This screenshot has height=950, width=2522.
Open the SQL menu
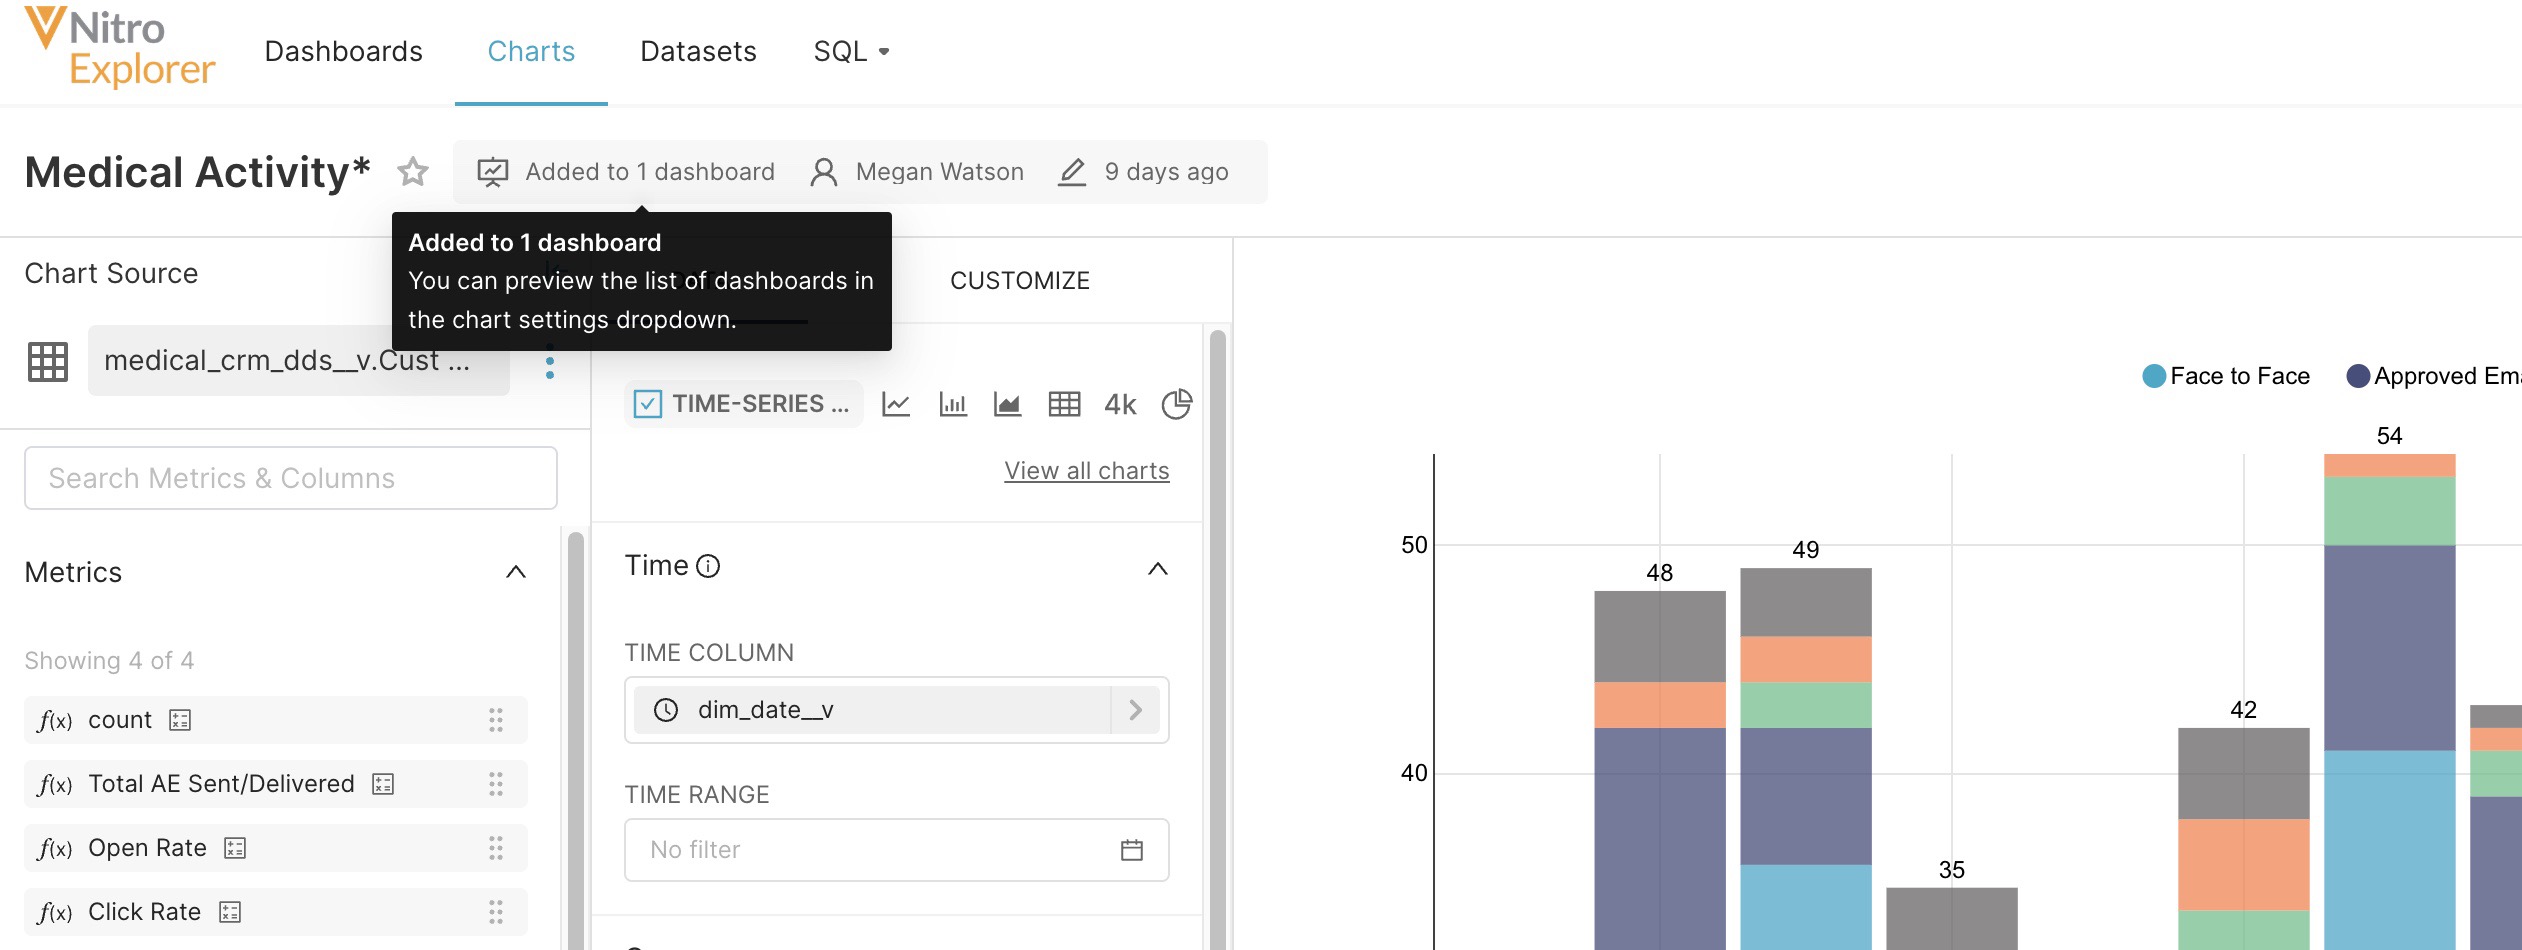851,51
